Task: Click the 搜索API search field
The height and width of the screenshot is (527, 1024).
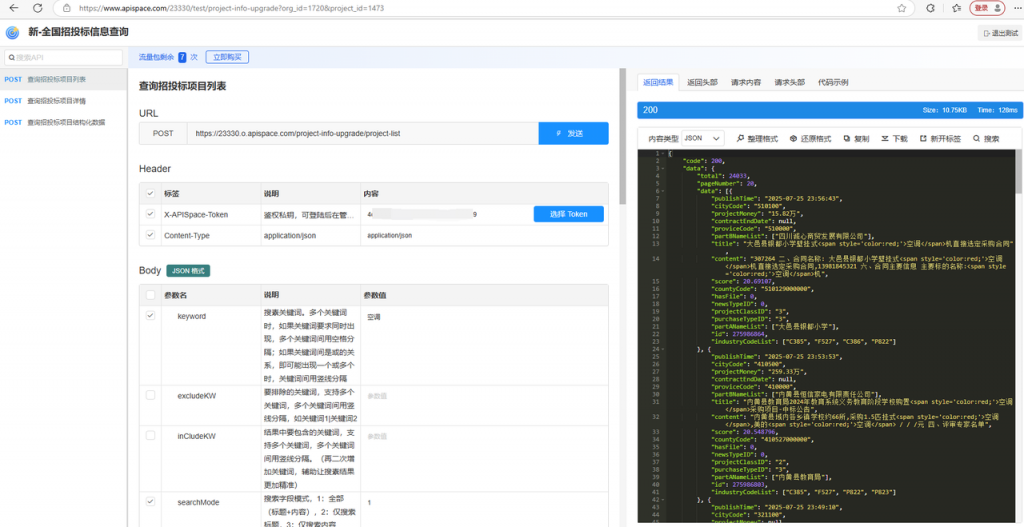Action: coord(65,58)
